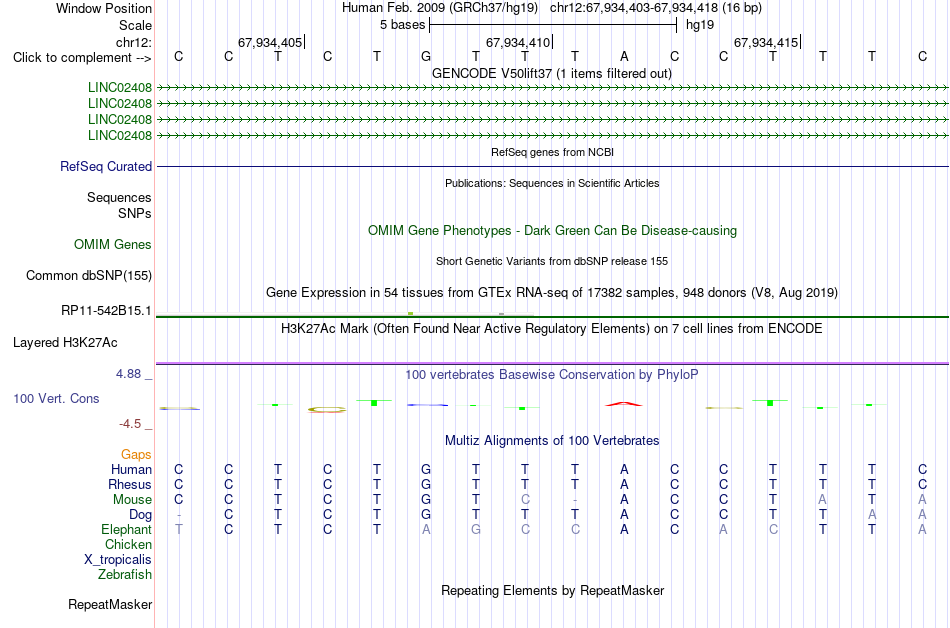
Task: Click the 100 Vert. Cons track label
Action: pos(56,398)
